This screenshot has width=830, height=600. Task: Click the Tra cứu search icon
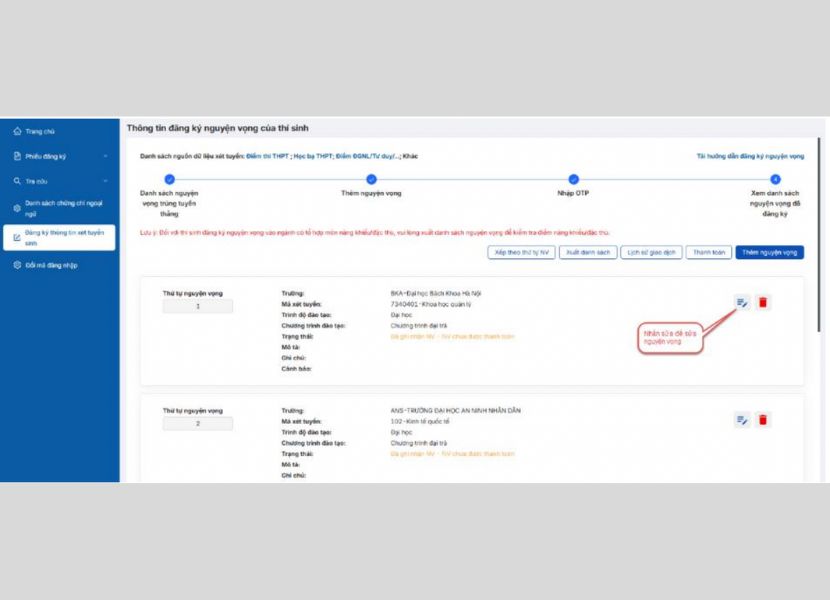coord(17,181)
